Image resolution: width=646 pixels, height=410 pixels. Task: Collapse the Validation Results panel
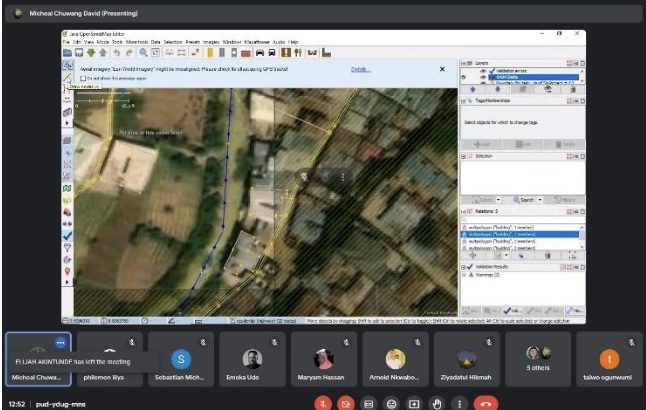click(x=463, y=267)
